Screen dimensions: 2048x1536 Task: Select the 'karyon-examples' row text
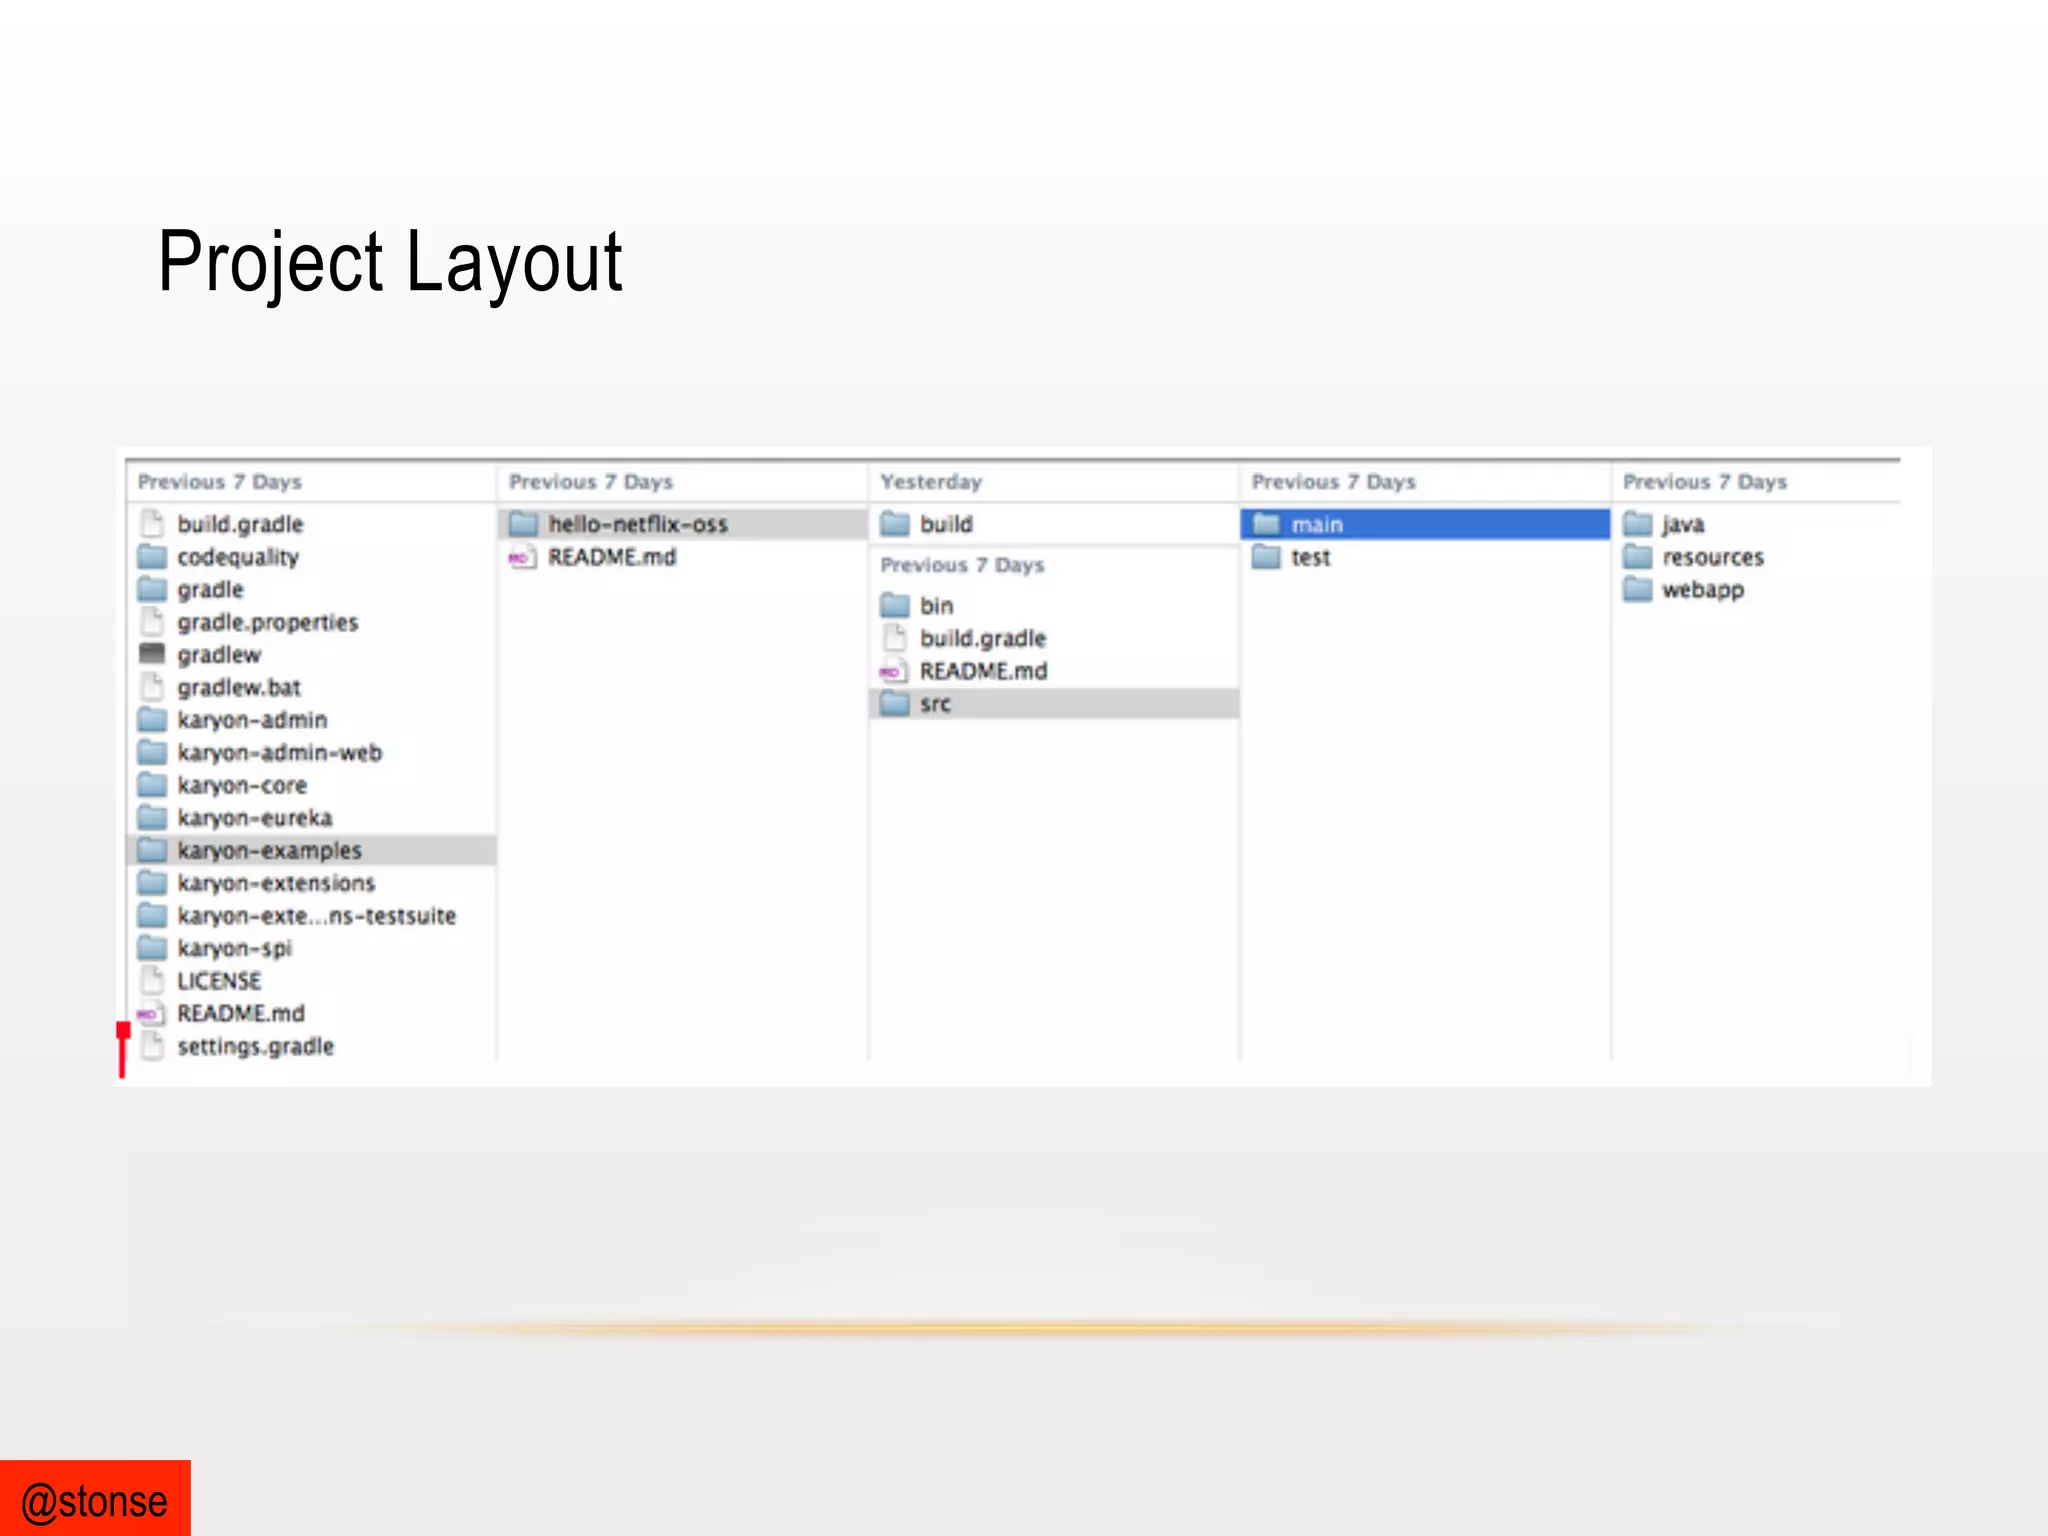click(x=270, y=851)
